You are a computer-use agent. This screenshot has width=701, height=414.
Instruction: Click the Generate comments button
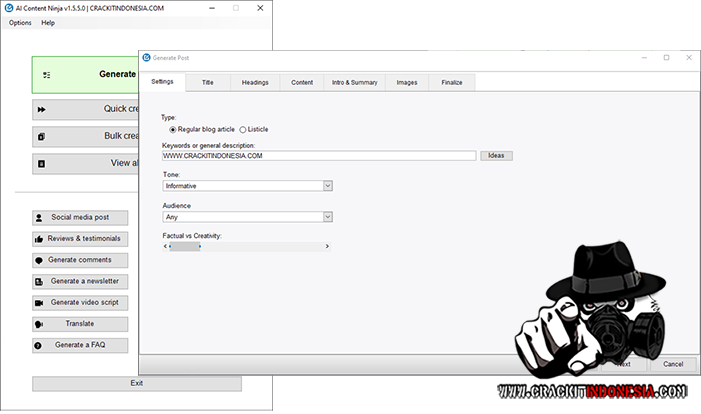pos(80,260)
